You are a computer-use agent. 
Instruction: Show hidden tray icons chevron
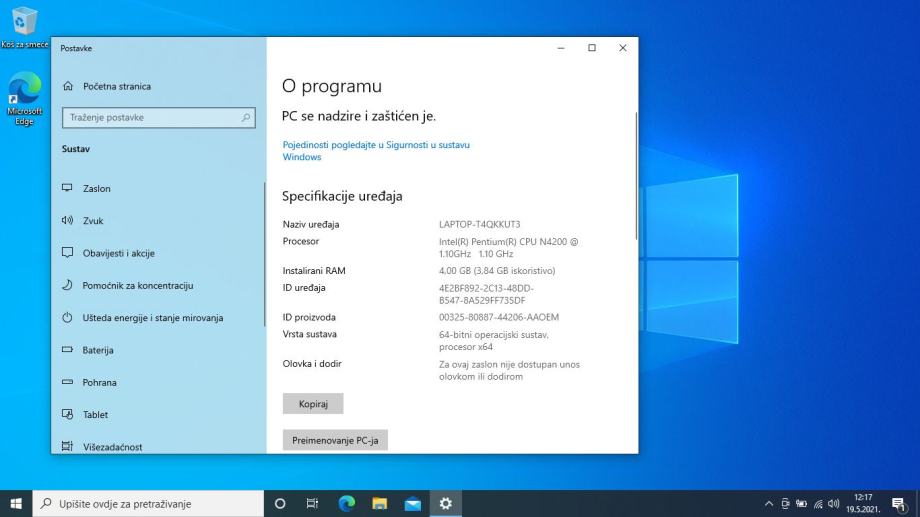pyautogui.click(x=769, y=504)
